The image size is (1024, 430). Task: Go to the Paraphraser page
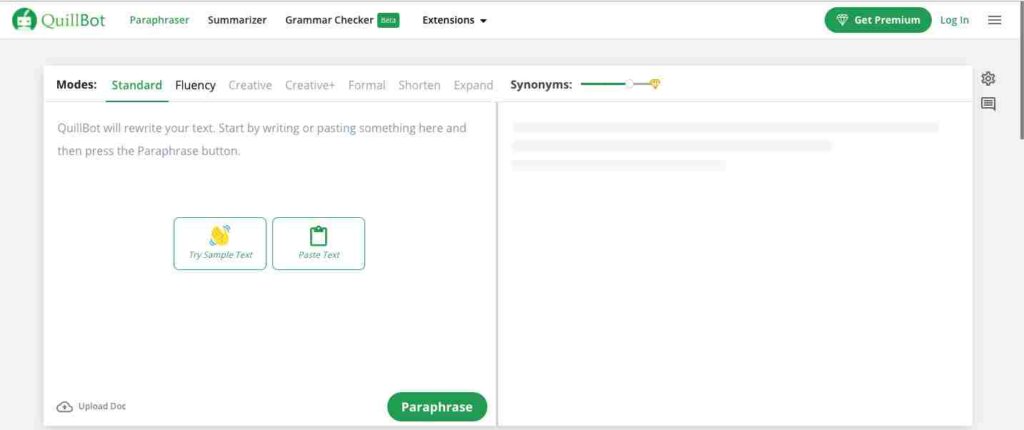pos(159,20)
